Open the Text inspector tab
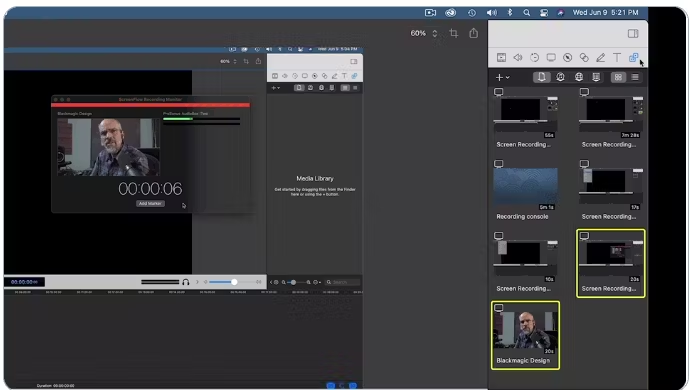The image size is (690, 390). tap(617, 58)
